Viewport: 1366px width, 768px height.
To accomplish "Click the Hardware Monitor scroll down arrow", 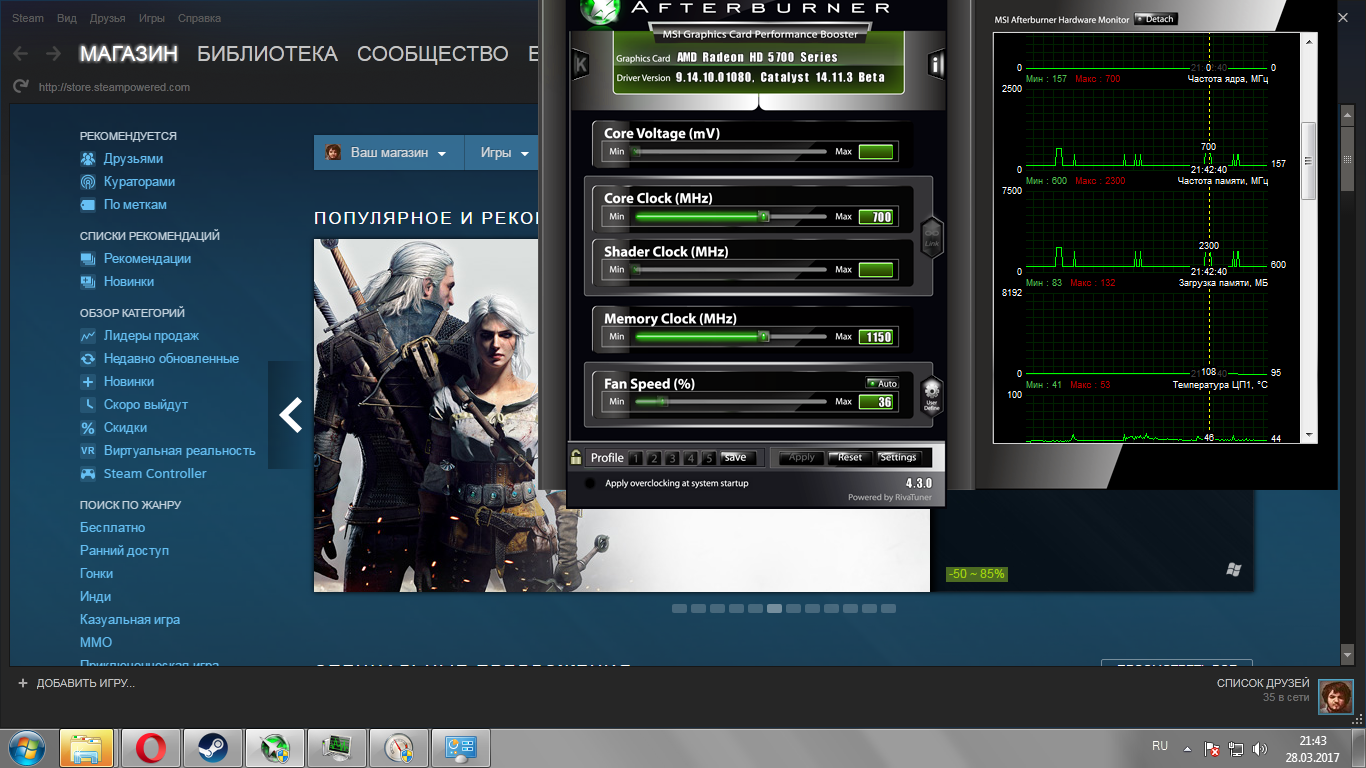I will 1308,436.
